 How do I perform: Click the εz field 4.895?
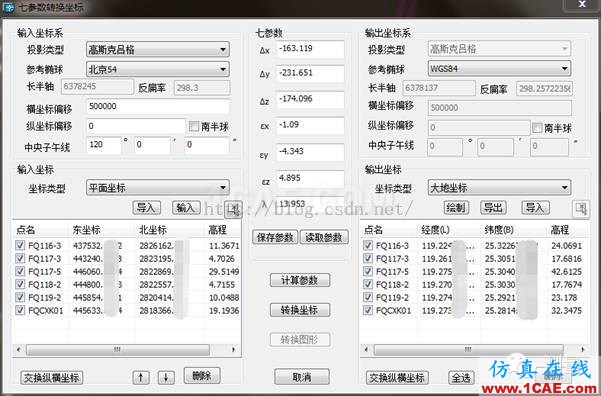coord(310,179)
